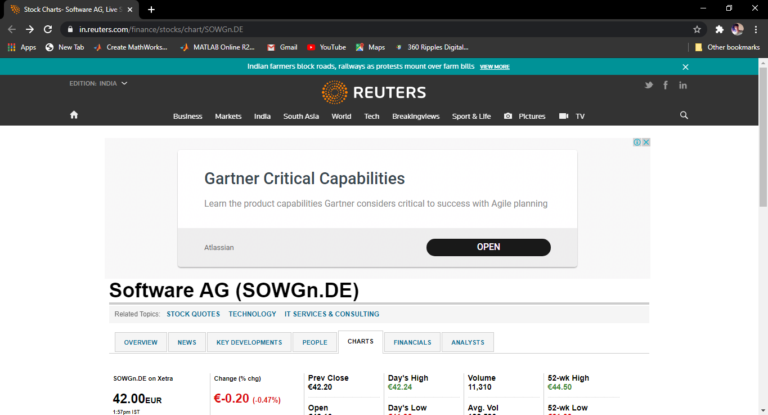This screenshot has height=415, width=768.
Task: Click the Reuters home icon
Action: pos(73,116)
